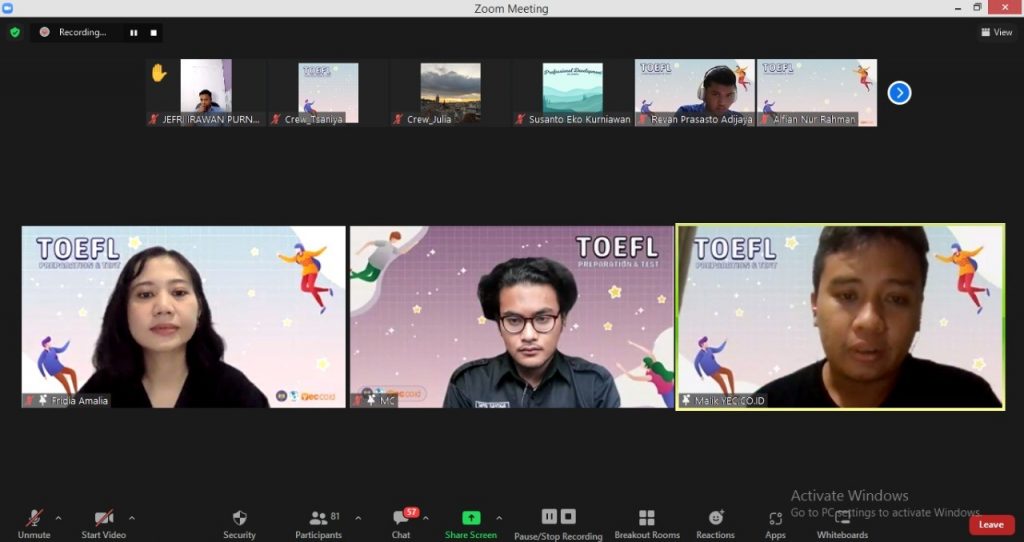Stop the recording in top bar
The width and height of the screenshot is (1024, 542).
153,32
